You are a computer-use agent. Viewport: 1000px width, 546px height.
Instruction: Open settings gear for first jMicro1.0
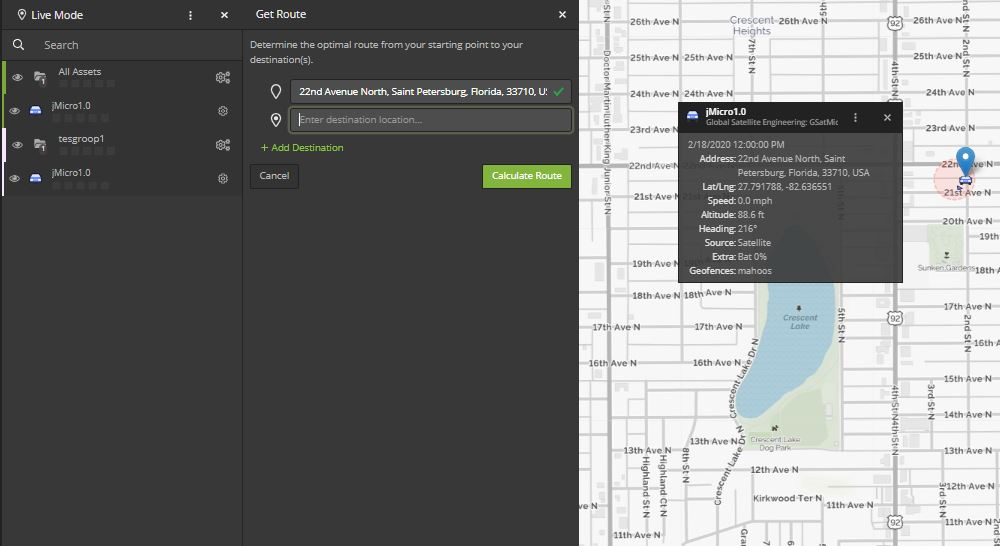(x=223, y=111)
